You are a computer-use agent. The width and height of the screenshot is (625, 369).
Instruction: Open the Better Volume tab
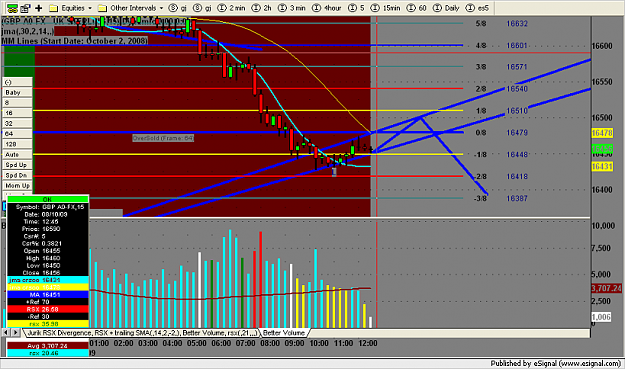tap(284, 333)
